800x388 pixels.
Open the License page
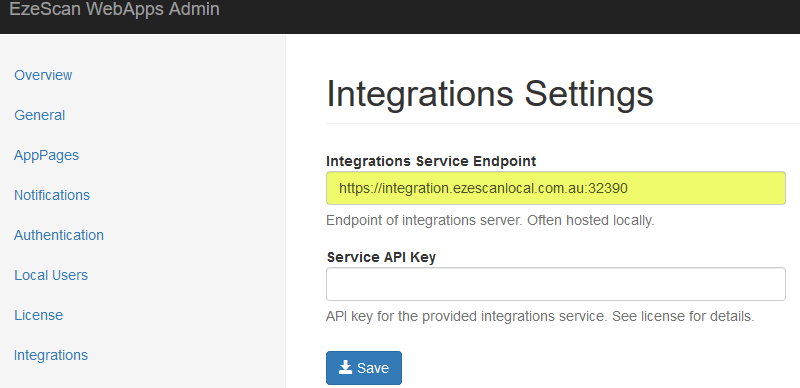click(x=39, y=315)
